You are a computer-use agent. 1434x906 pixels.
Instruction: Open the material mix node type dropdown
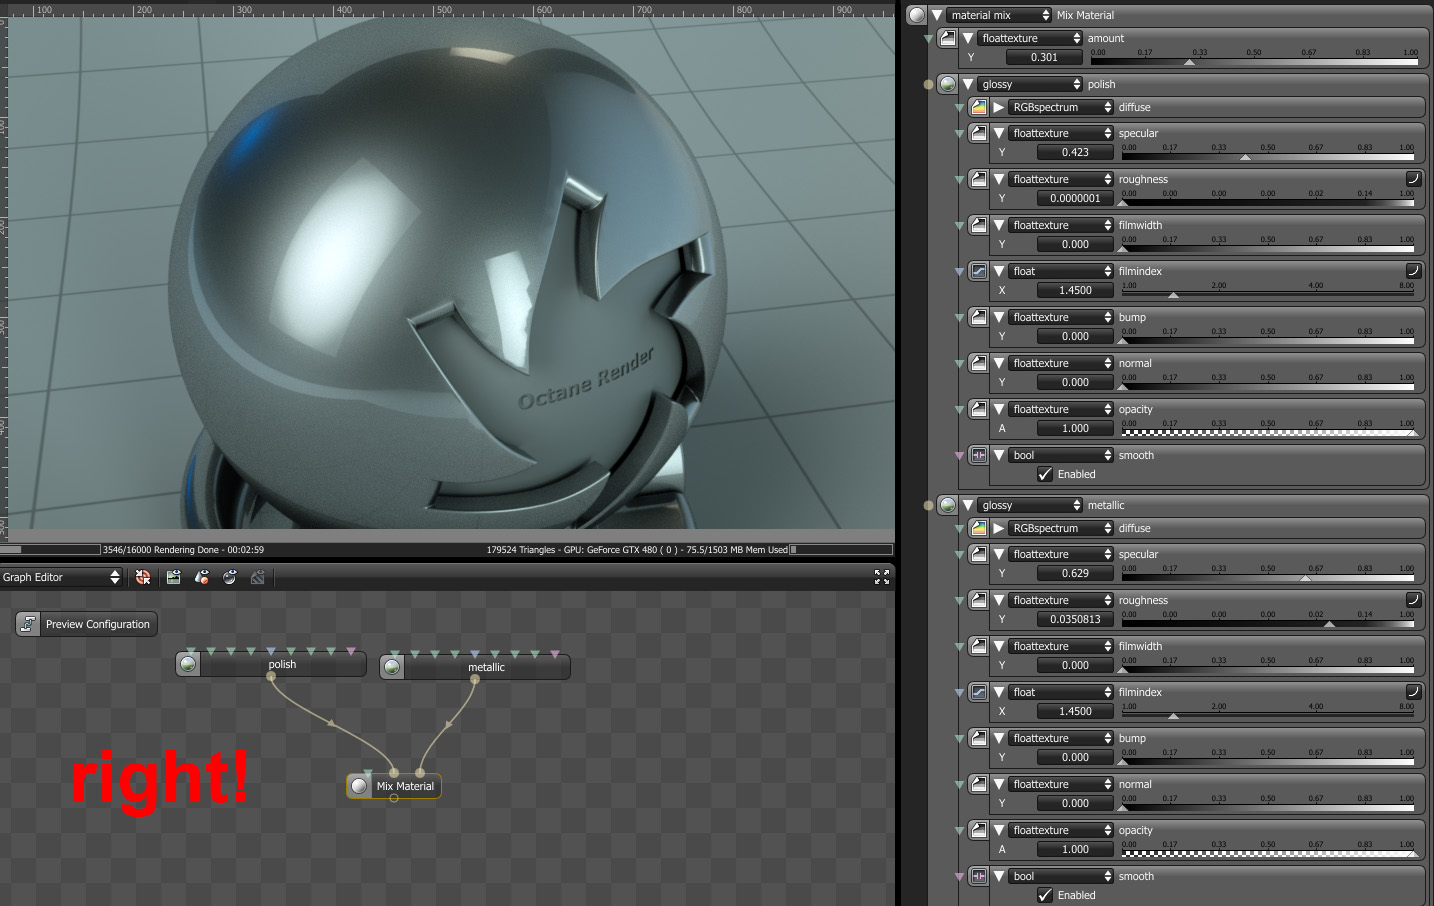(999, 15)
